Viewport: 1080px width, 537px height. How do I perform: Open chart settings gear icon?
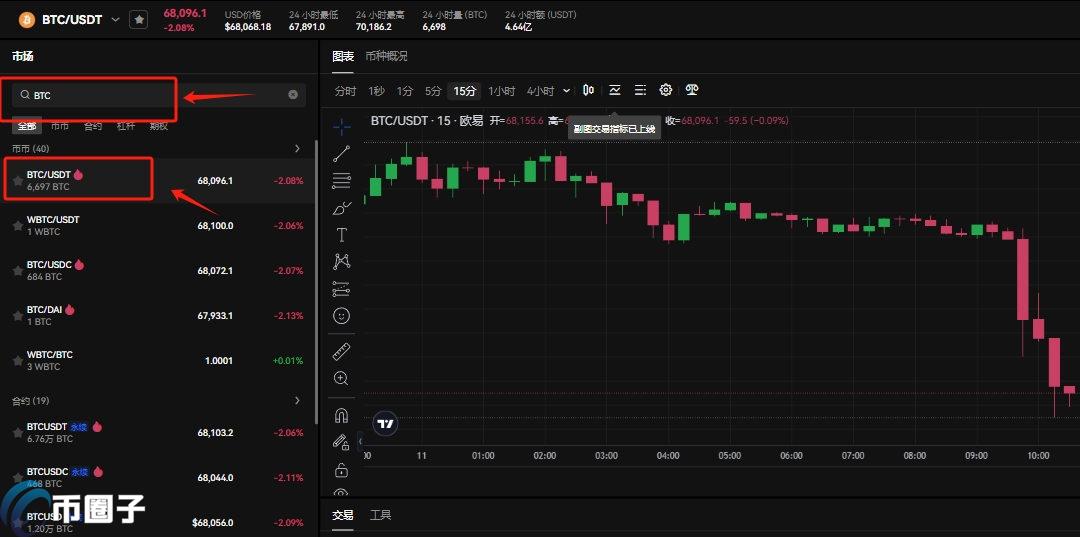666,90
